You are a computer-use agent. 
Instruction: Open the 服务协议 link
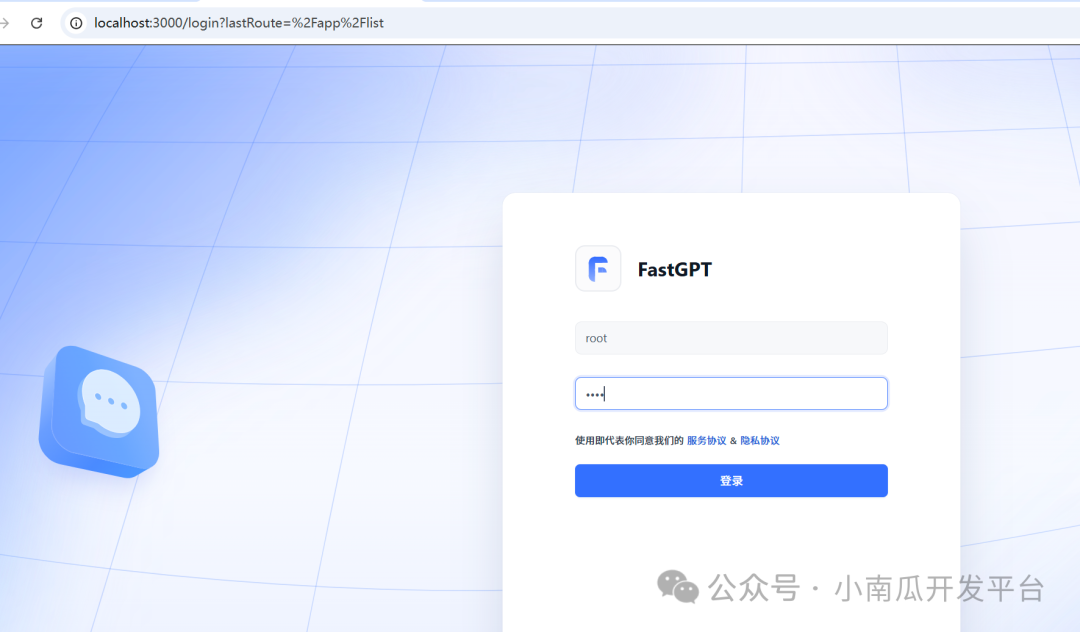[706, 441]
